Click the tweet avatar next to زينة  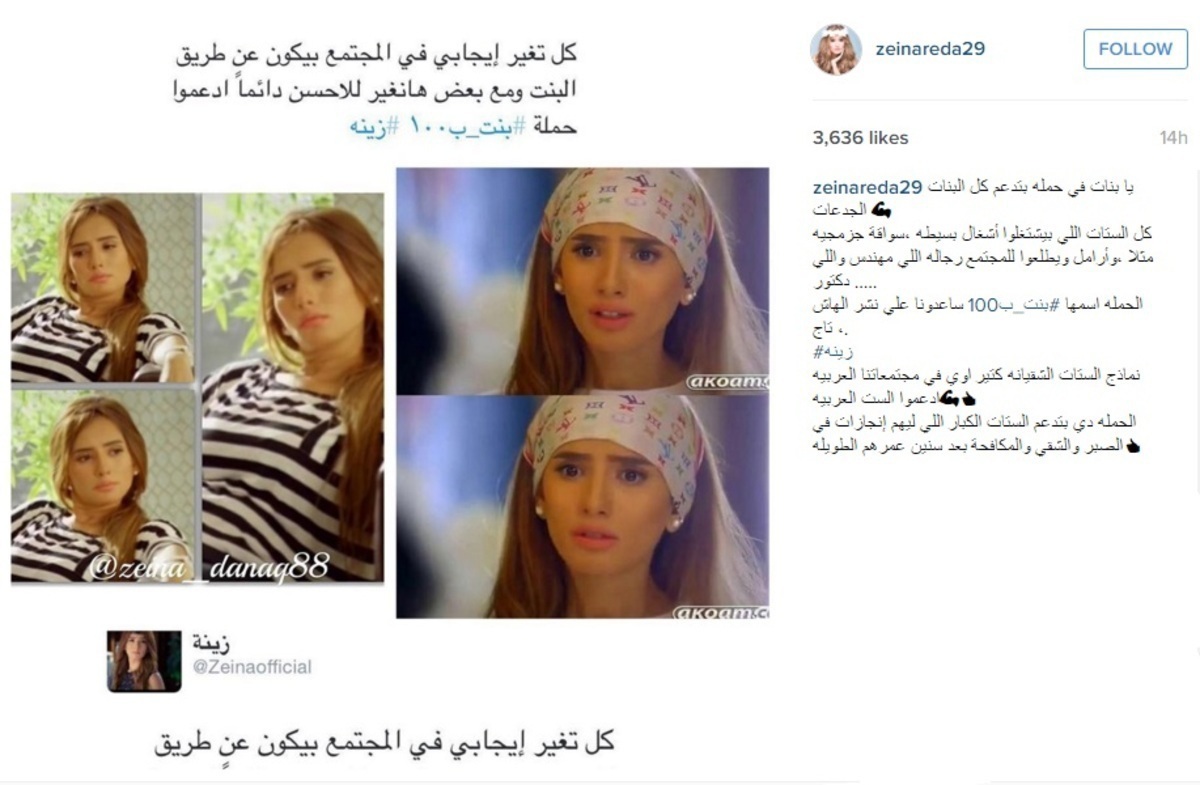[x=144, y=661]
